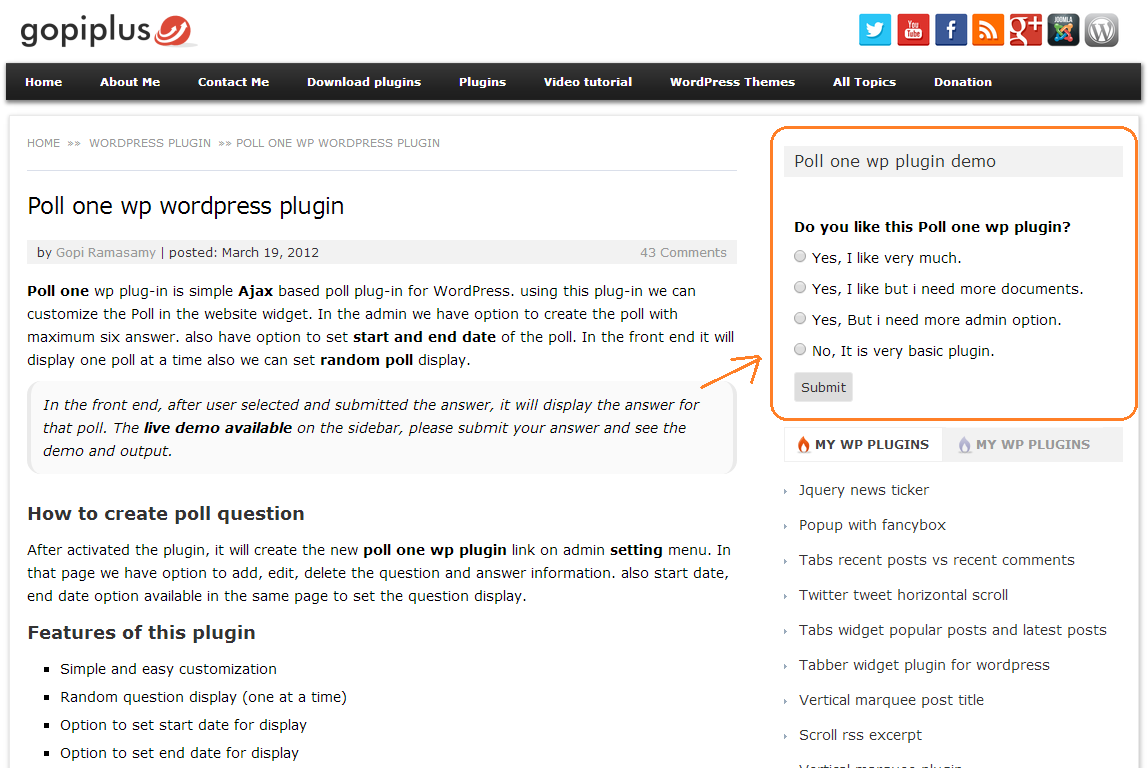Open the 43 Comments link
Viewport: 1148px width, 768px height.
coord(683,253)
